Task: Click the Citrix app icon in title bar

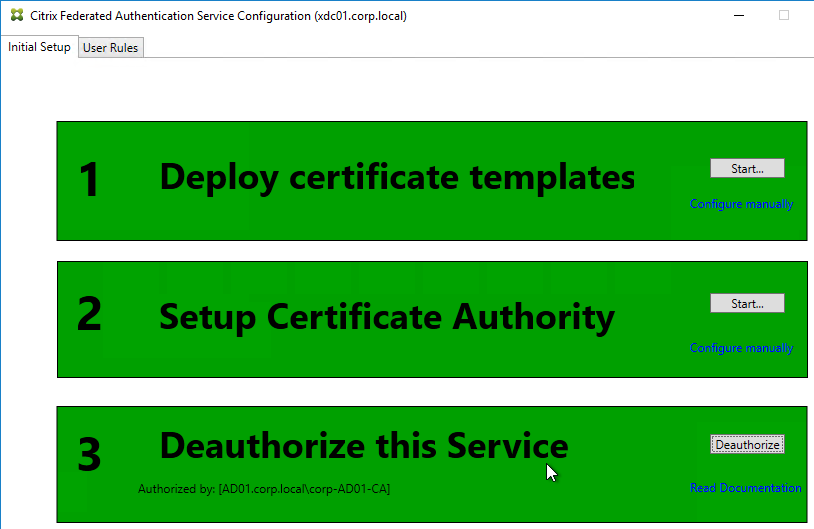Action: [x=17, y=15]
